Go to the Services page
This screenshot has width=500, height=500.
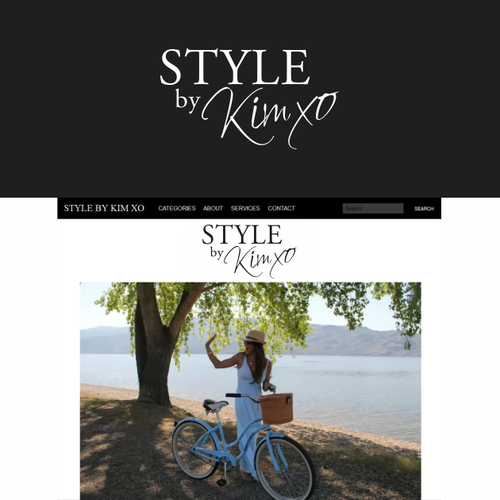coord(245,208)
